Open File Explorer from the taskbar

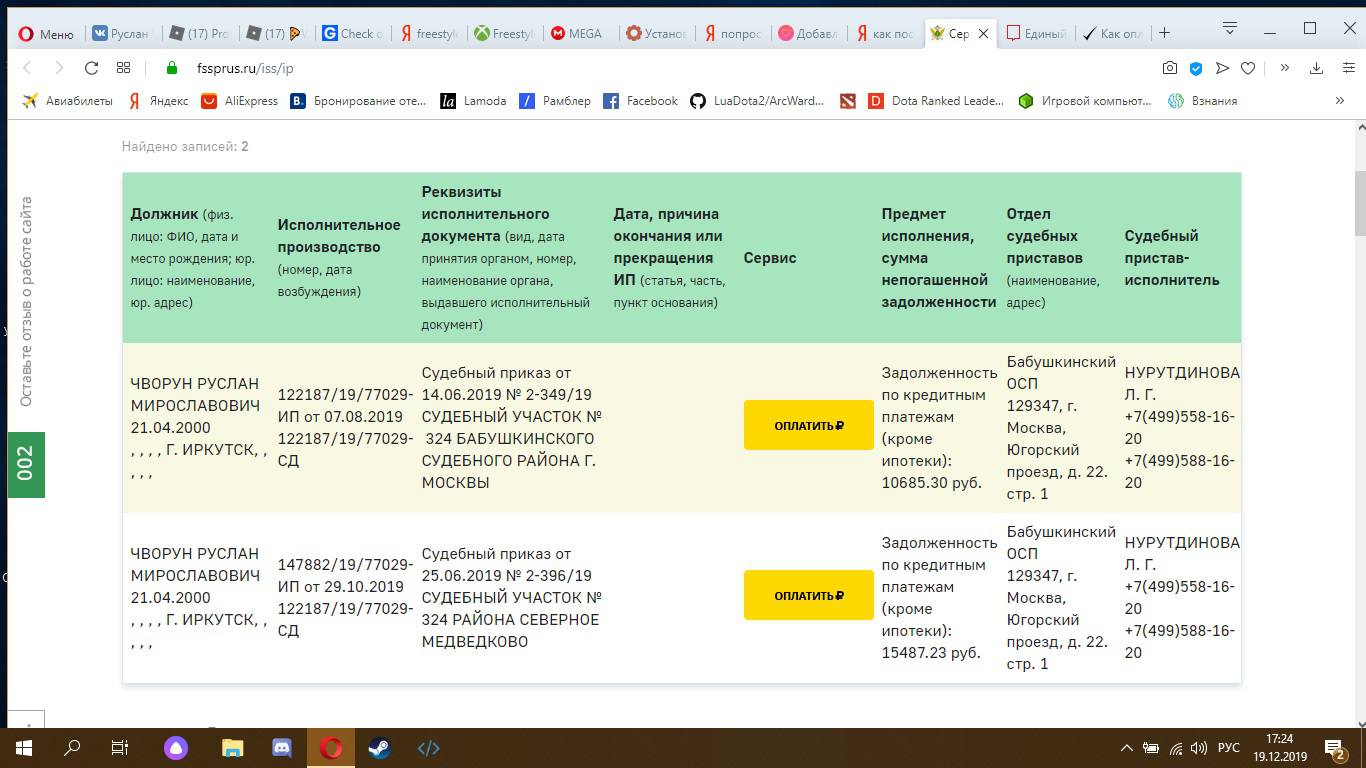(x=232, y=748)
